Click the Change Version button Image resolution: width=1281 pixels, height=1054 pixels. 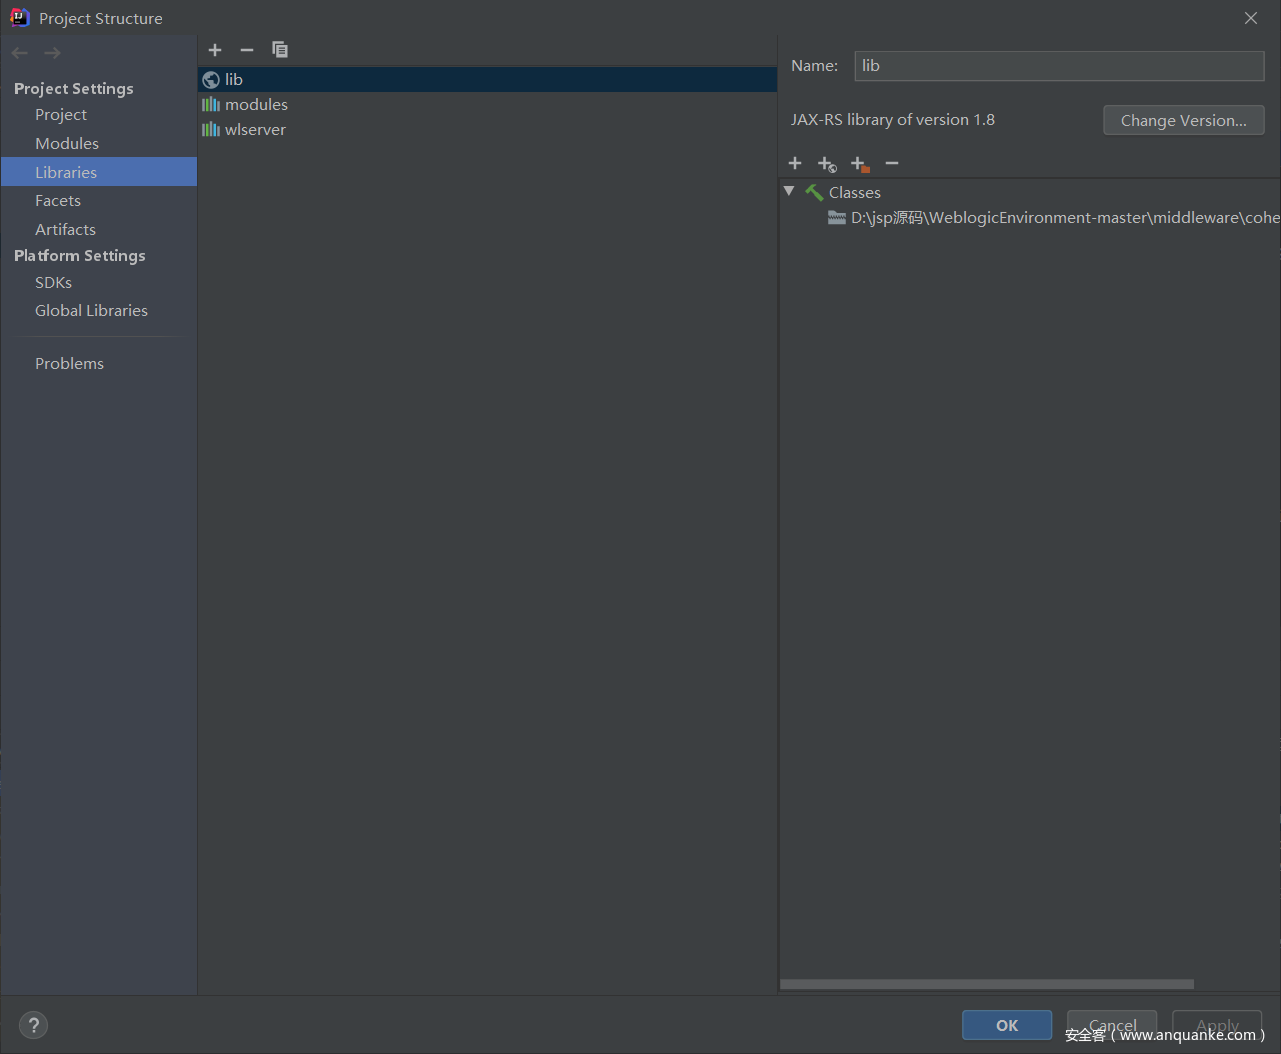point(1183,120)
